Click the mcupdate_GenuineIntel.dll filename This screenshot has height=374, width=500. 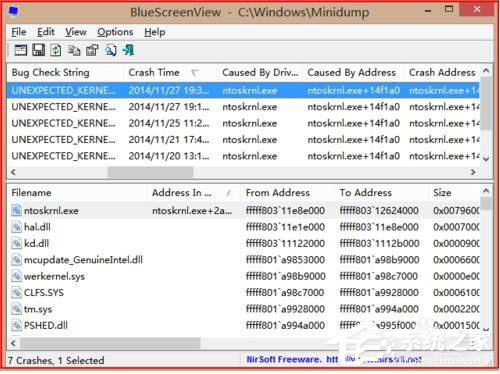click(83, 260)
